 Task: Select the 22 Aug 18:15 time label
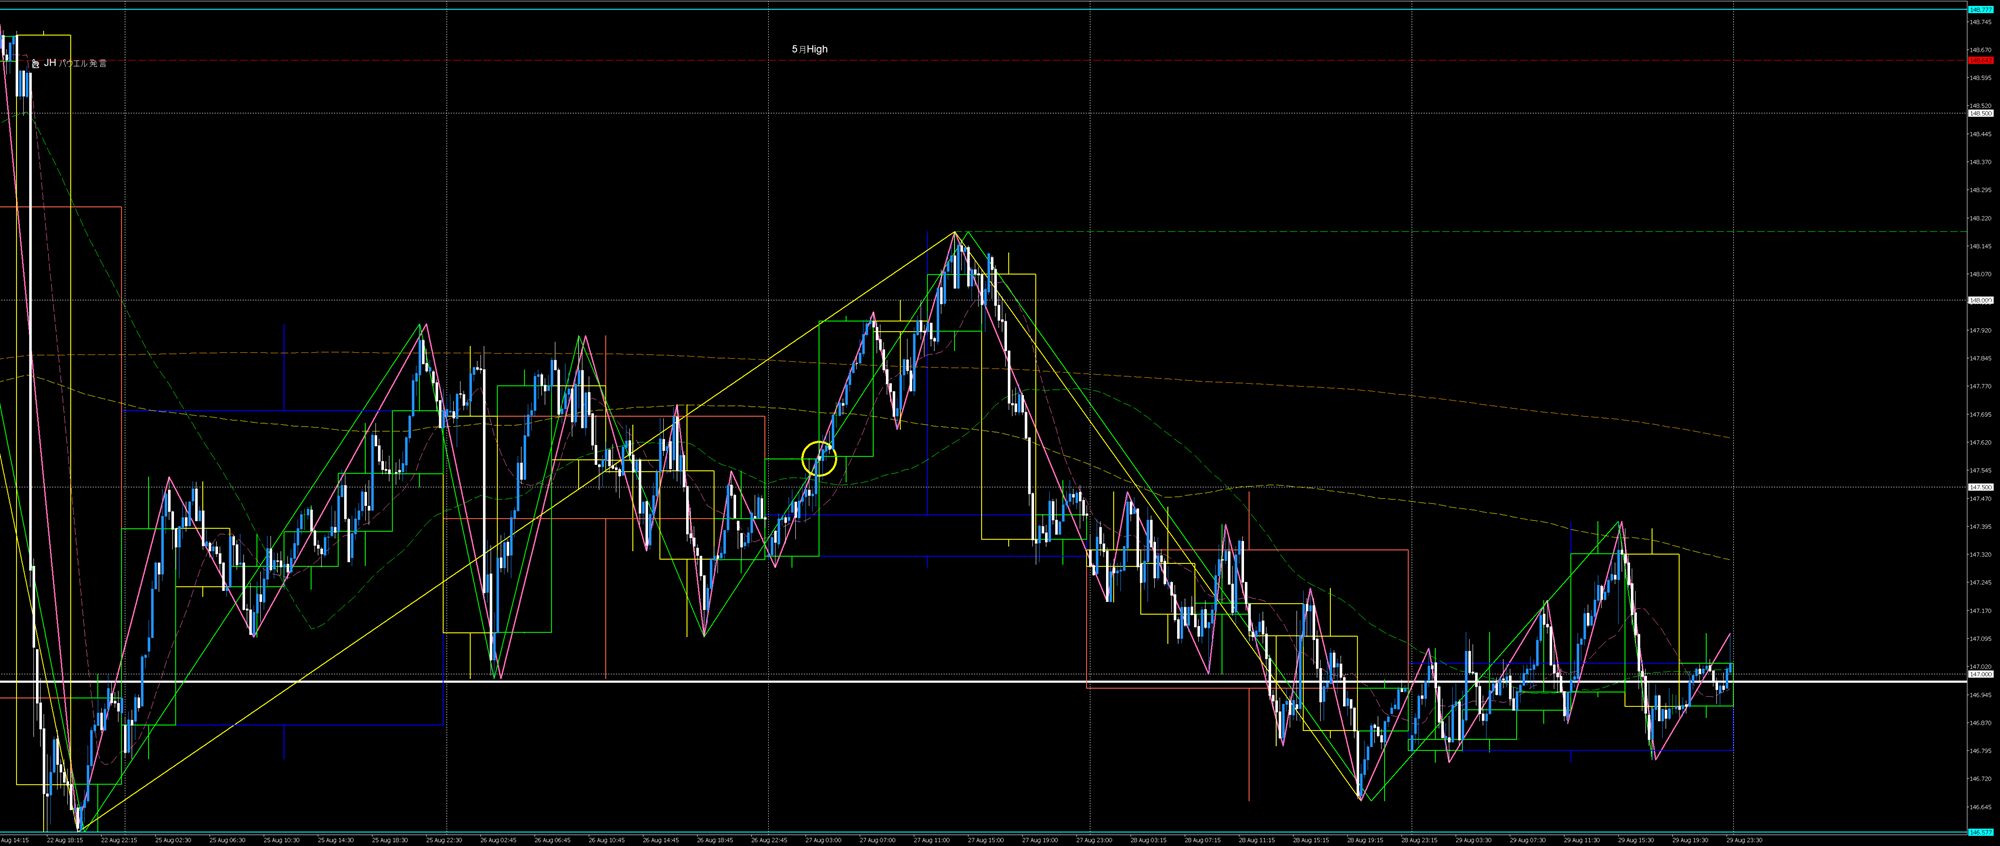(64, 840)
